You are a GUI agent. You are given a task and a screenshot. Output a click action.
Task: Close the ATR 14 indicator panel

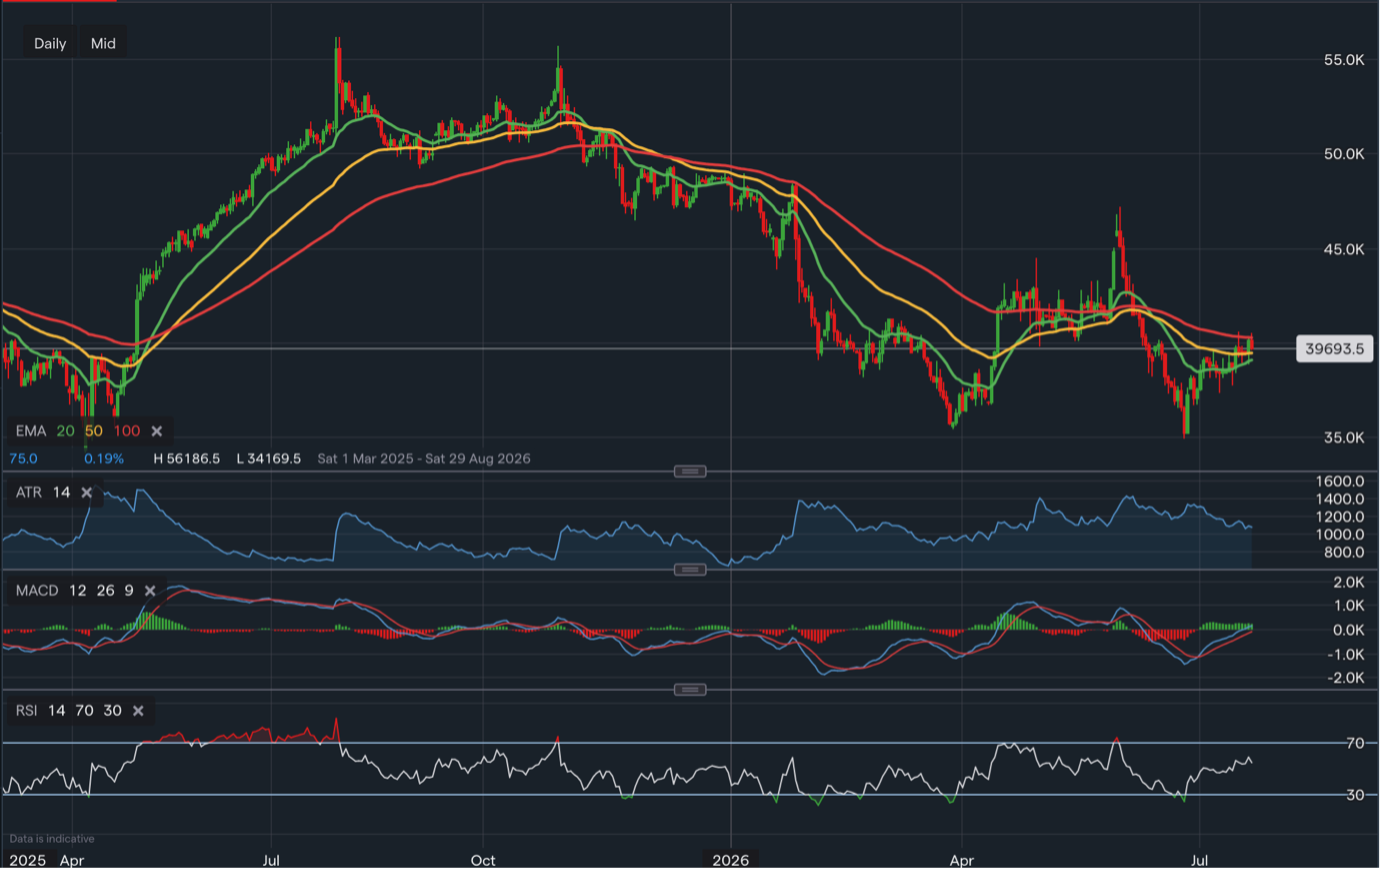[x=87, y=492]
